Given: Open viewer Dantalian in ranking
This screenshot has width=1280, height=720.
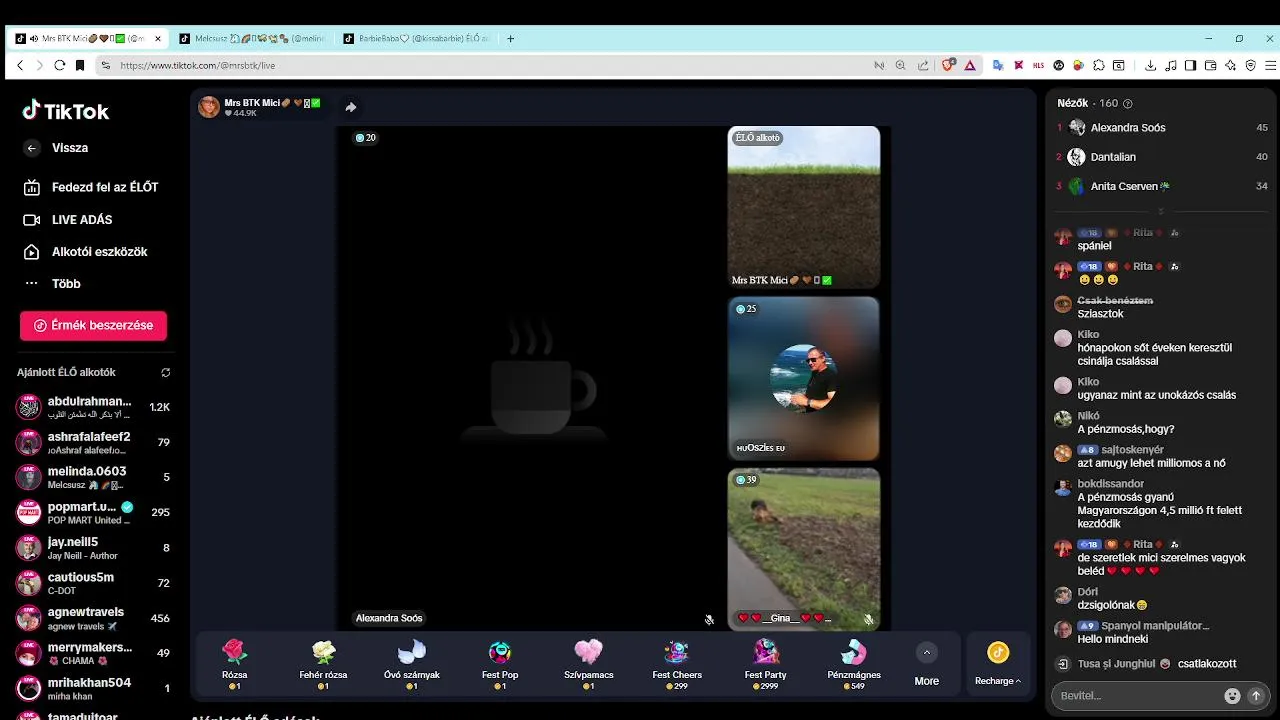Looking at the screenshot, I should tap(1163, 157).
